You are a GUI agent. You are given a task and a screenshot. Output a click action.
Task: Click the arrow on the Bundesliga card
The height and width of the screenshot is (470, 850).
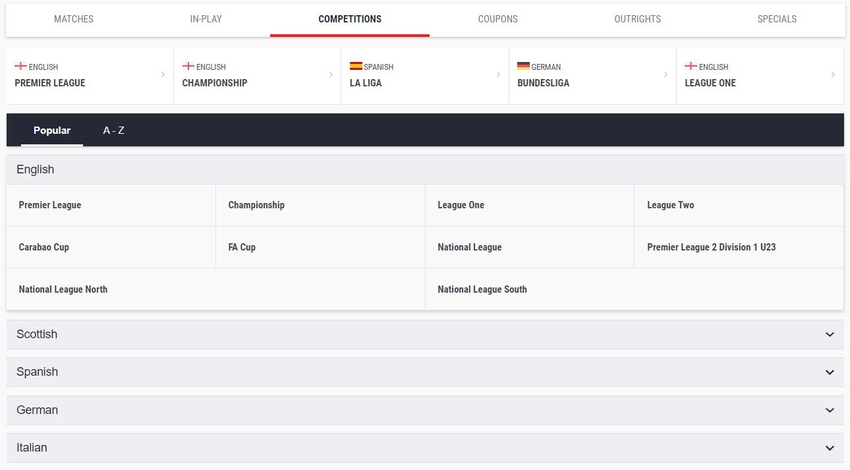click(x=666, y=74)
